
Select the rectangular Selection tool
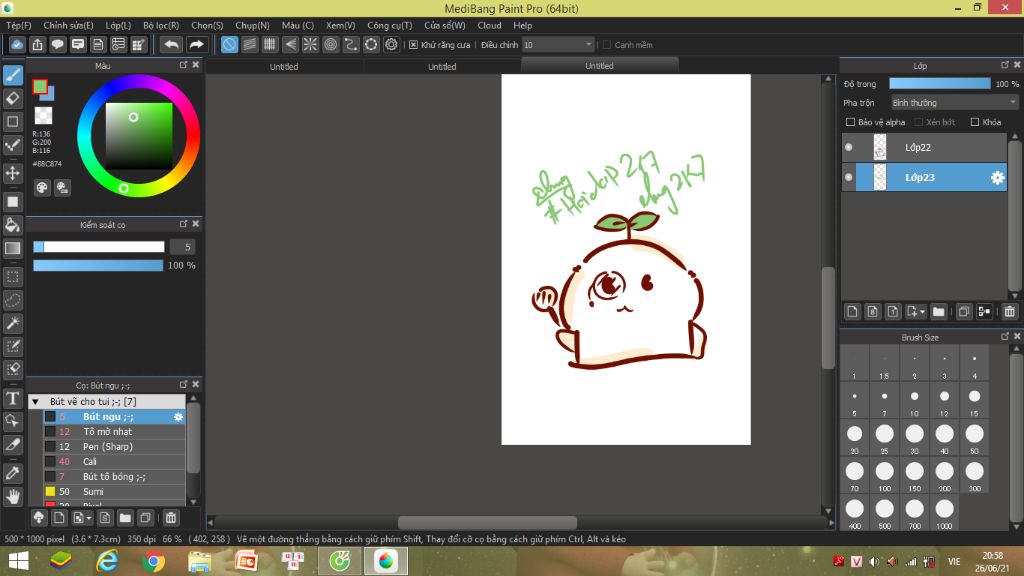[x=12, y=277]
